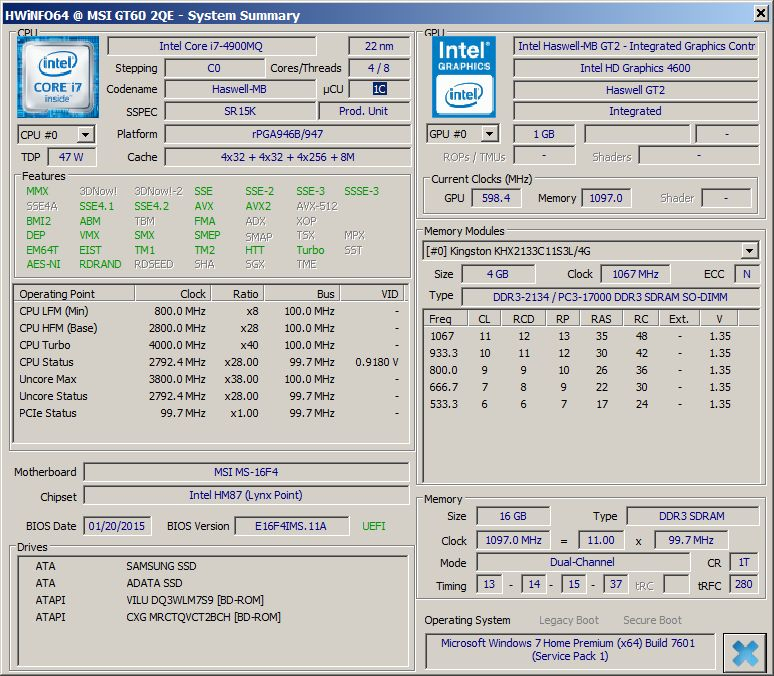The image size is (774, 676).
Task: Click the motherboard field MSI MS-16F4
Action: click(246, 472)
